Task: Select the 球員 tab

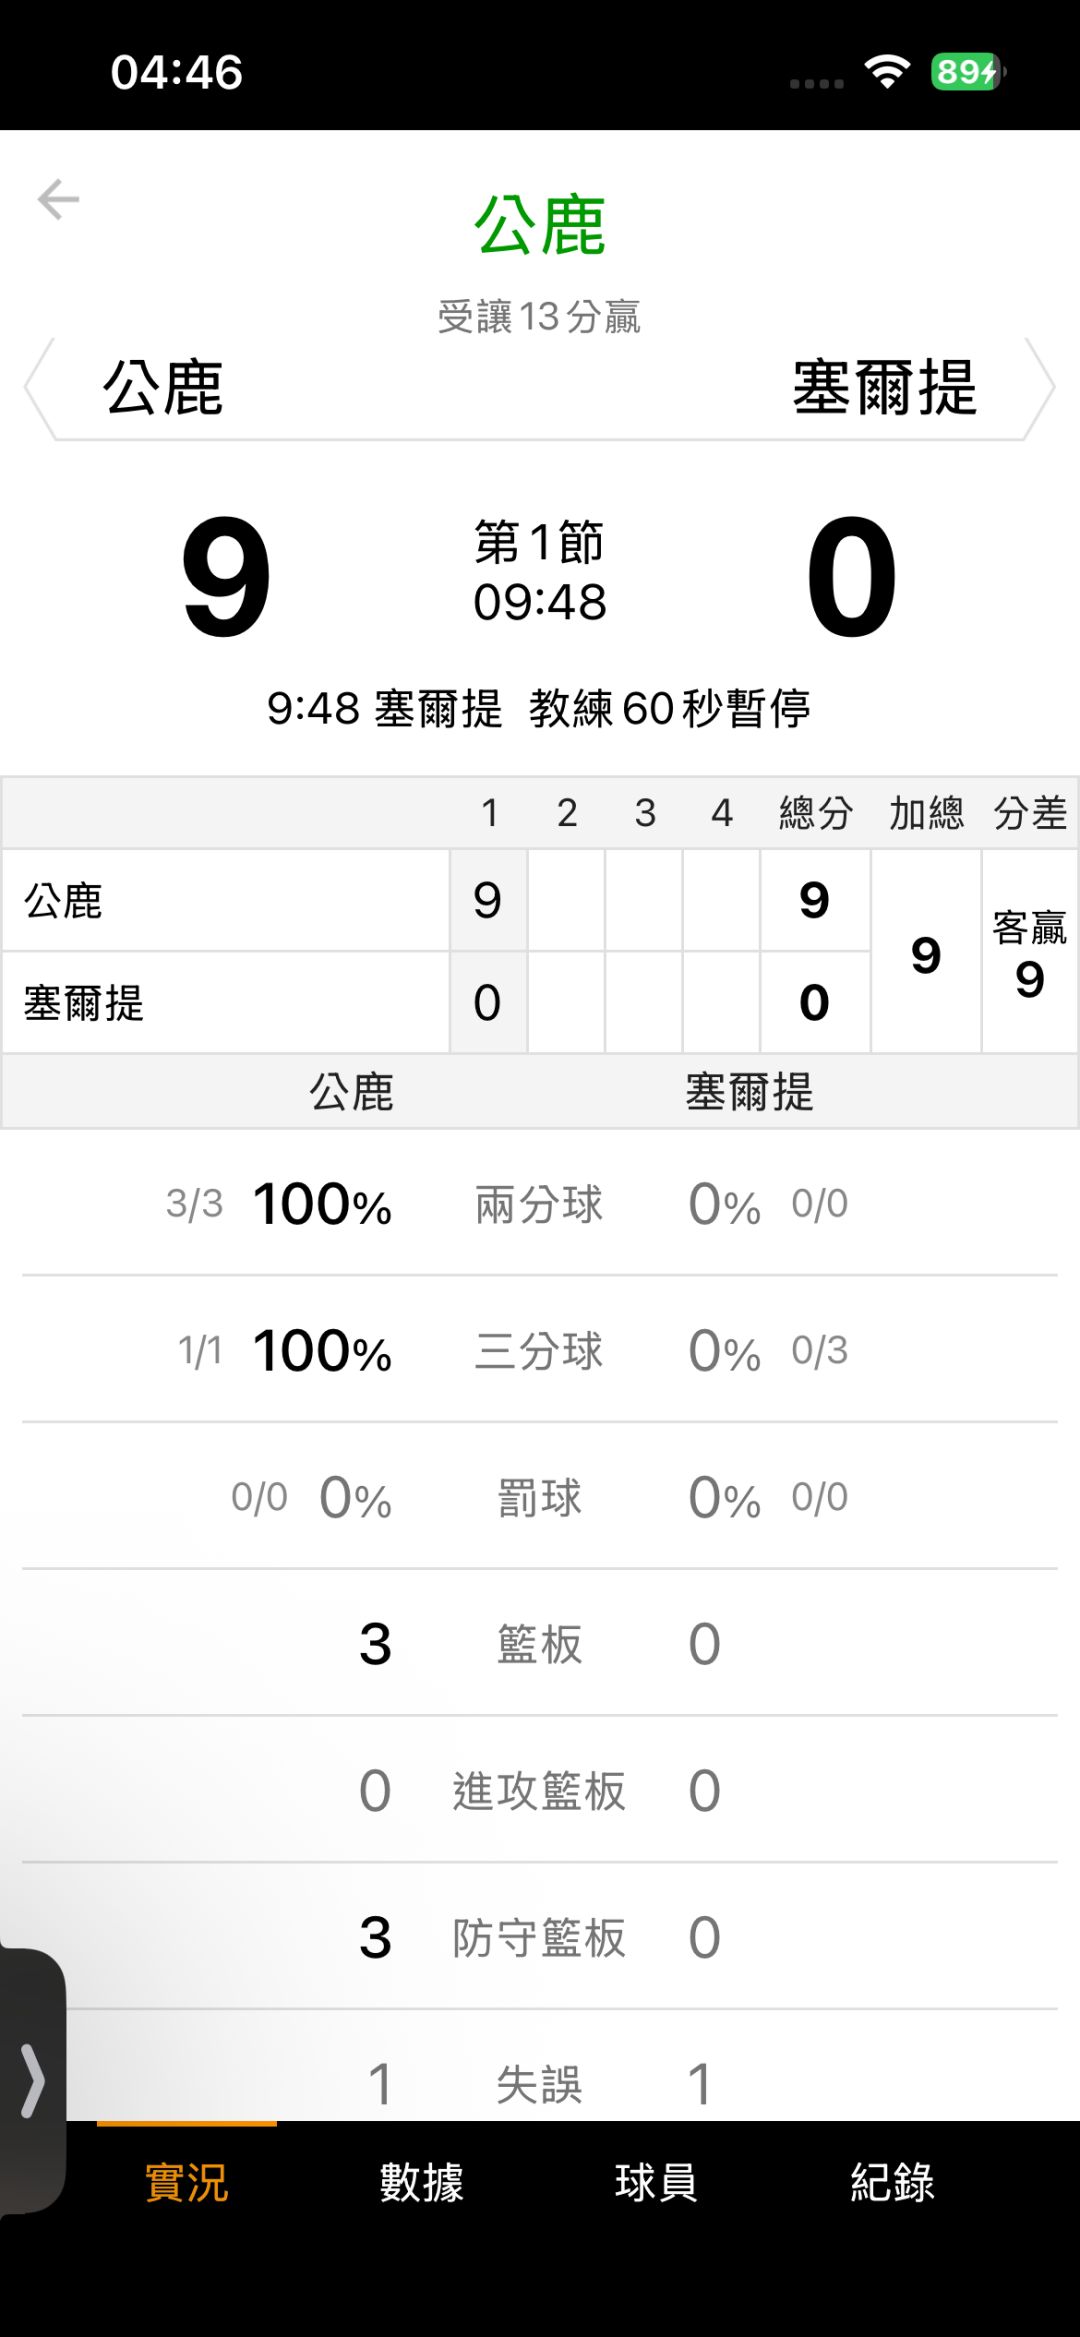Action: tap(656, 2181)
